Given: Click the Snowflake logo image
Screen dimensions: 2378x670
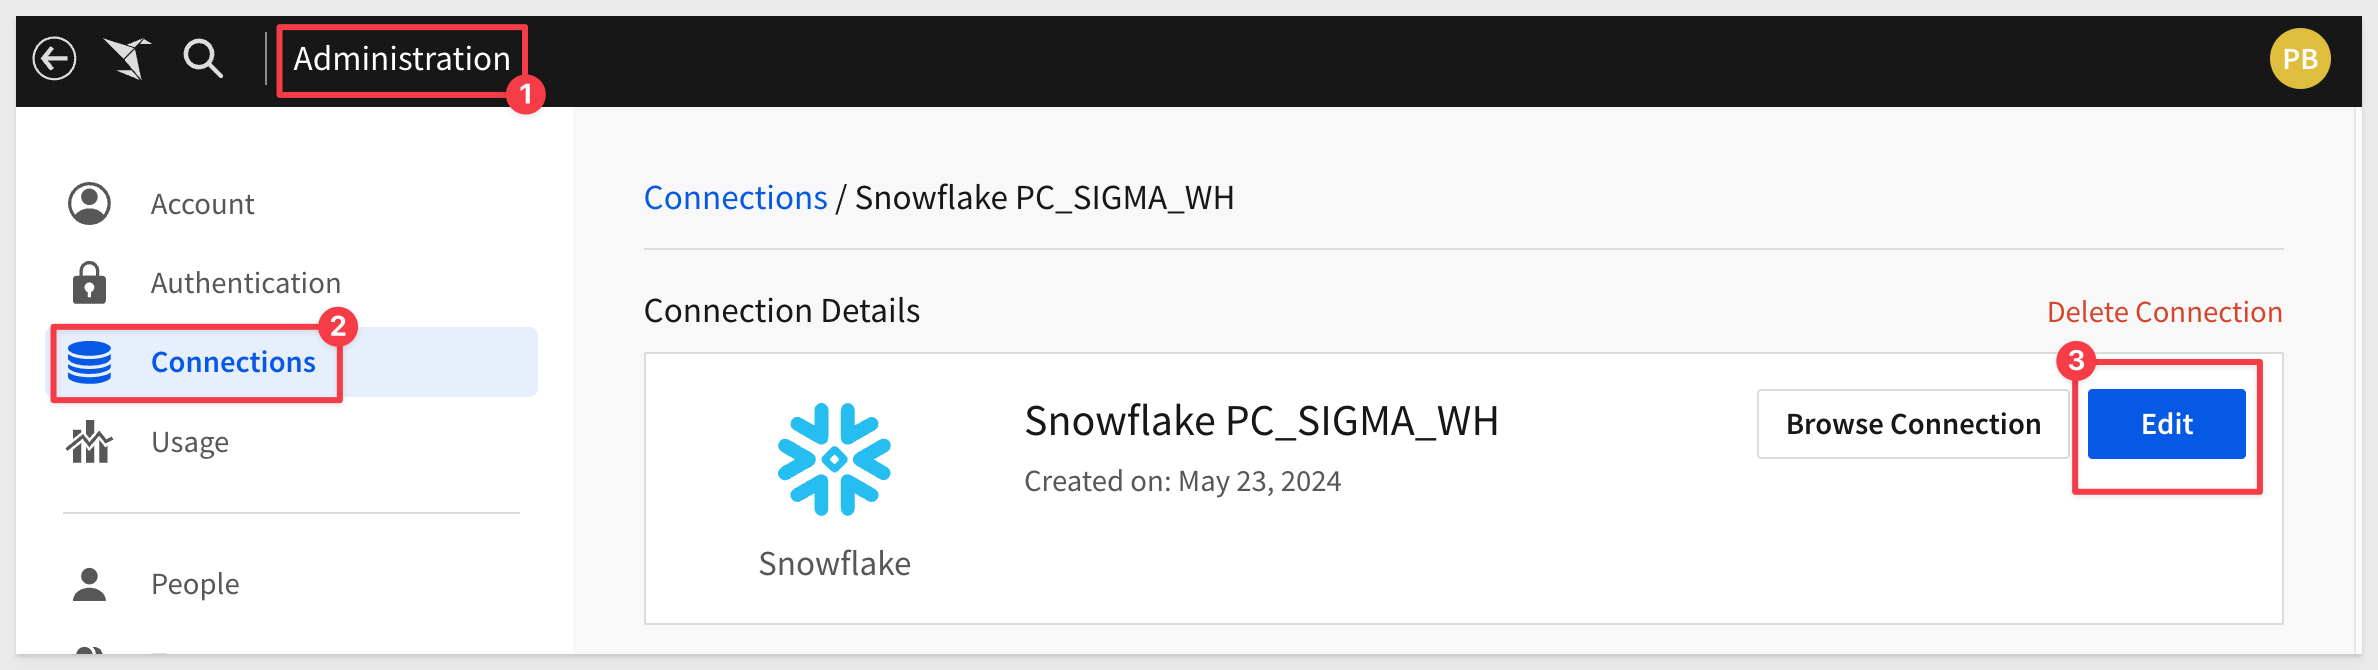Looking at the screenshot, I should pos(834,459).
